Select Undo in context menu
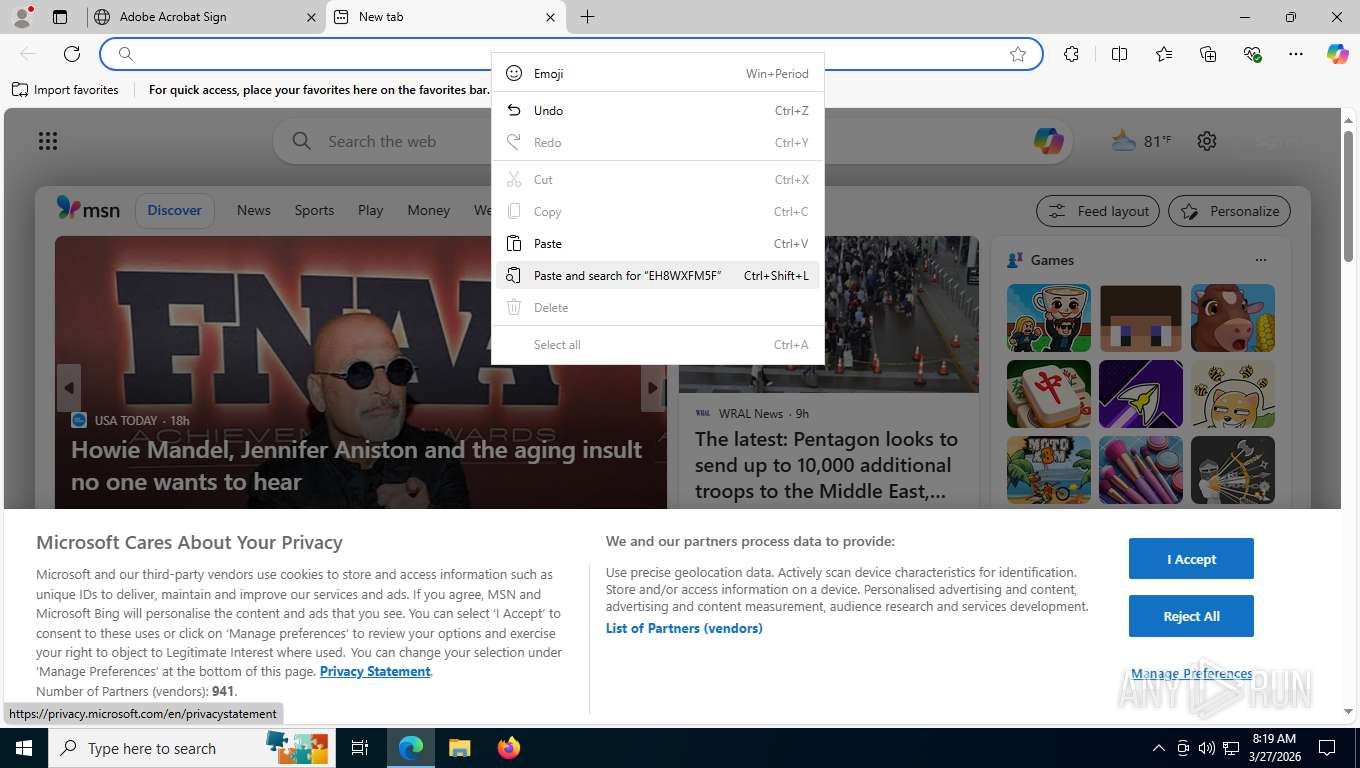This screenshot has height=768, width=1360. tap(658, 111)
